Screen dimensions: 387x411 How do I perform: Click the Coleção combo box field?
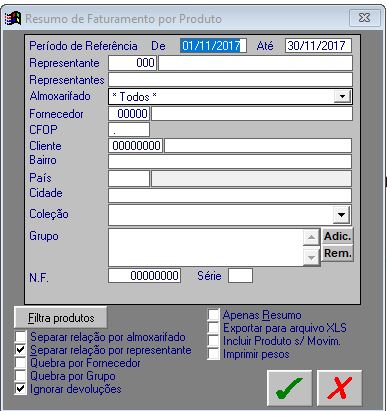click(229, 215)
